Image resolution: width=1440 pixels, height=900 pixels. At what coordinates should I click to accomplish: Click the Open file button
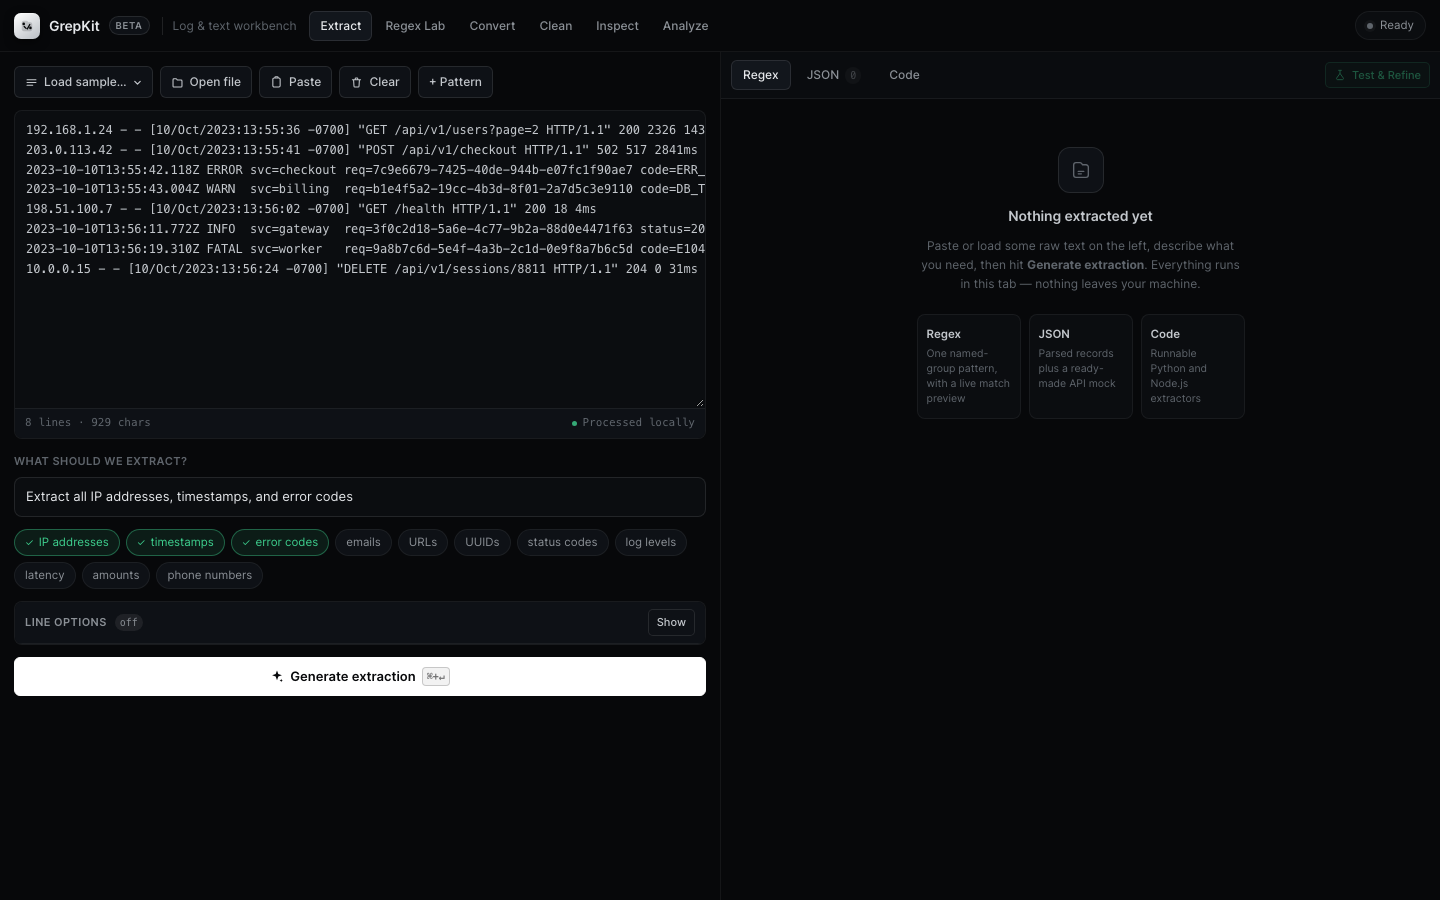click(206, 82)
